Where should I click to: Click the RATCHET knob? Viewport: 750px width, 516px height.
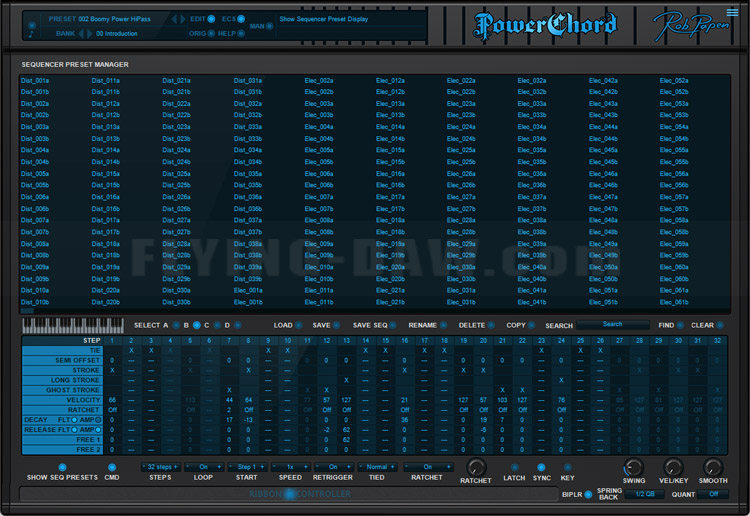pyautogui.click(x=475, y=467)
